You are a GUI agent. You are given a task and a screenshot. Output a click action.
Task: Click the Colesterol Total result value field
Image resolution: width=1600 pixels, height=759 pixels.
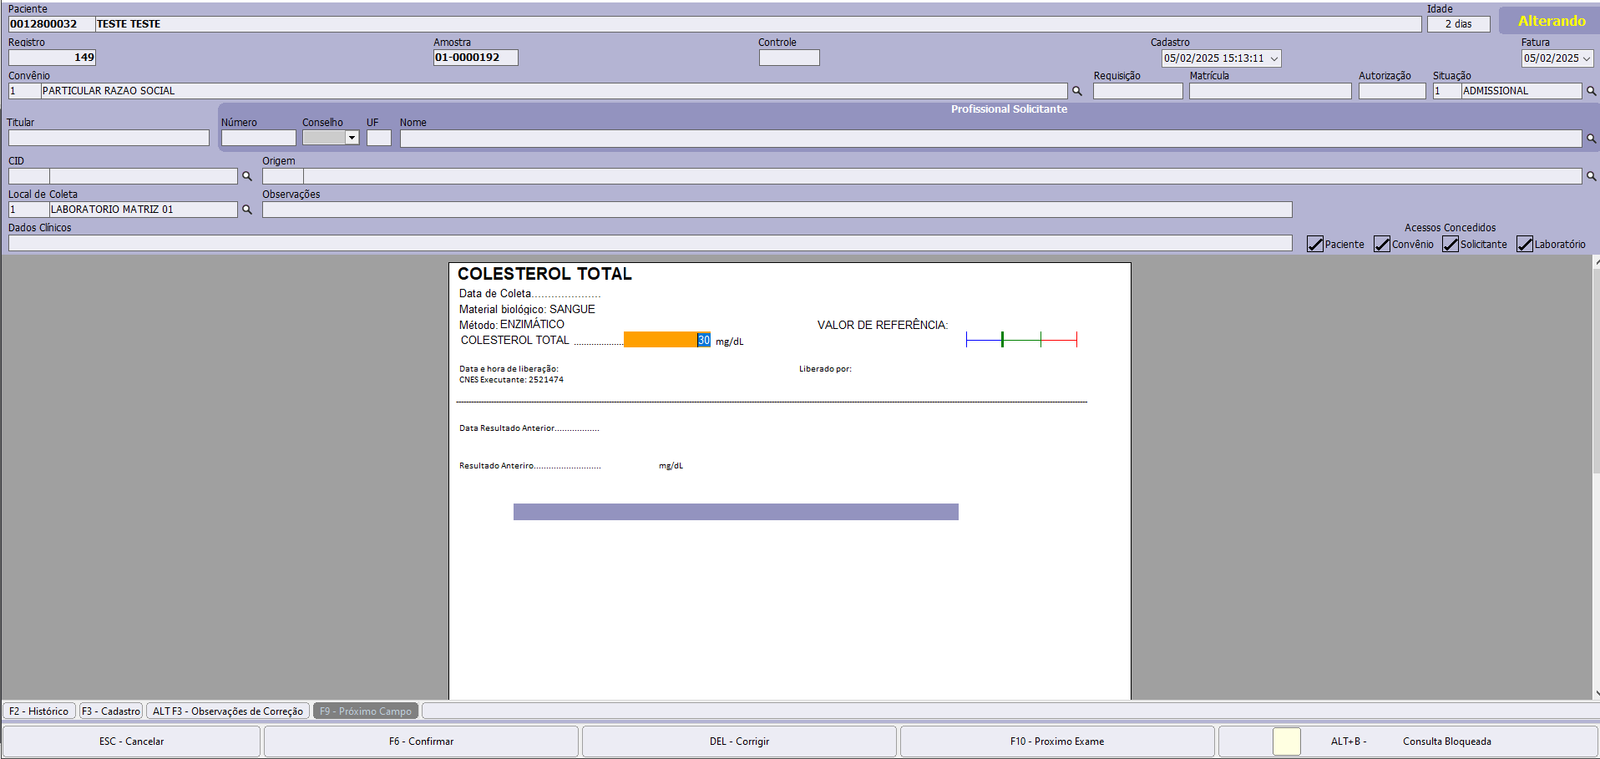pos(667,340)
